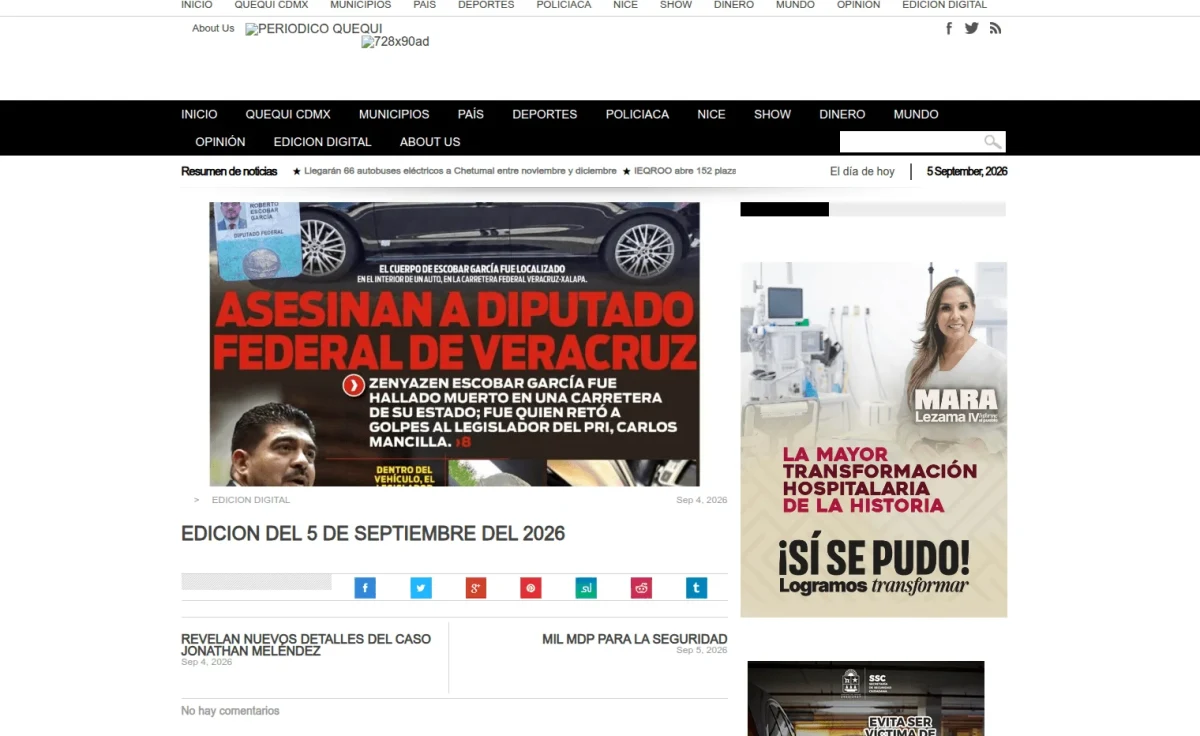Open the header Facebook page icon
Image resolution: width=1200 pixels, height=736 pixels.
pyautogui.click(x=949, y=28)
